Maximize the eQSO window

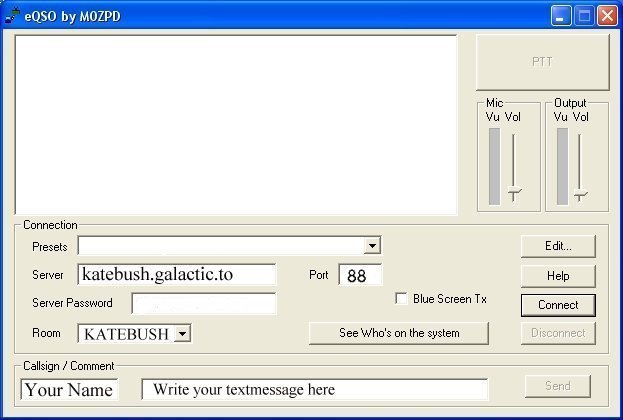585,15
